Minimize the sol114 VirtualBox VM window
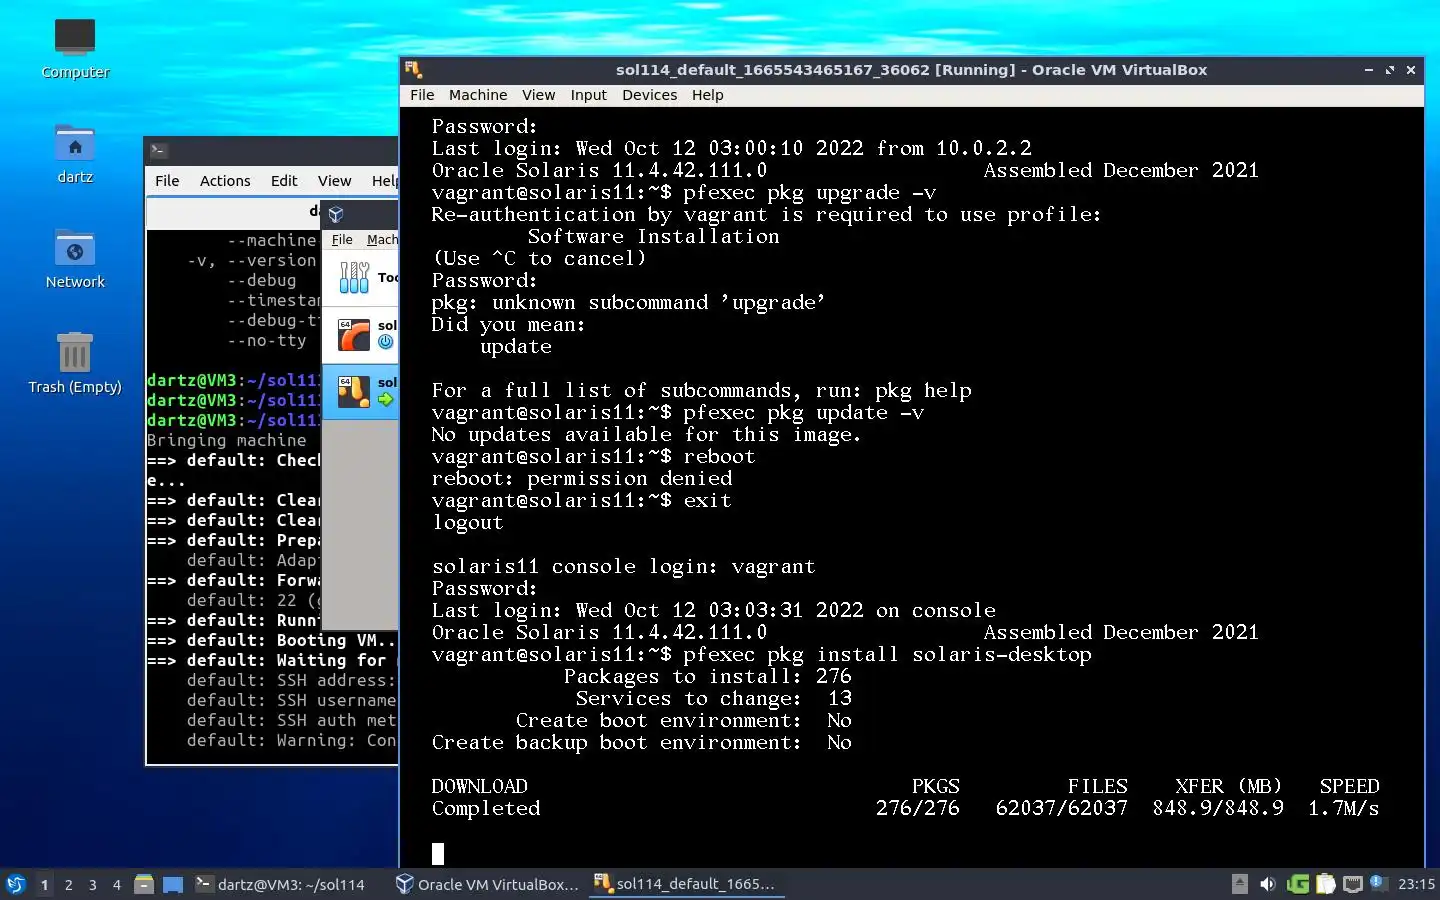Viewport: 1440px width, 900px height. 1368,70
